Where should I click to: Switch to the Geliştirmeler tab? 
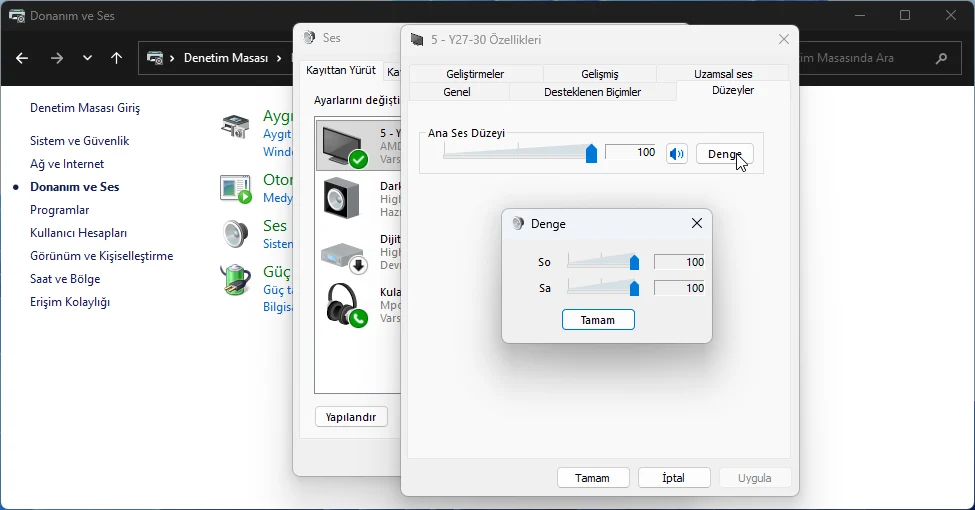[475, 74]
